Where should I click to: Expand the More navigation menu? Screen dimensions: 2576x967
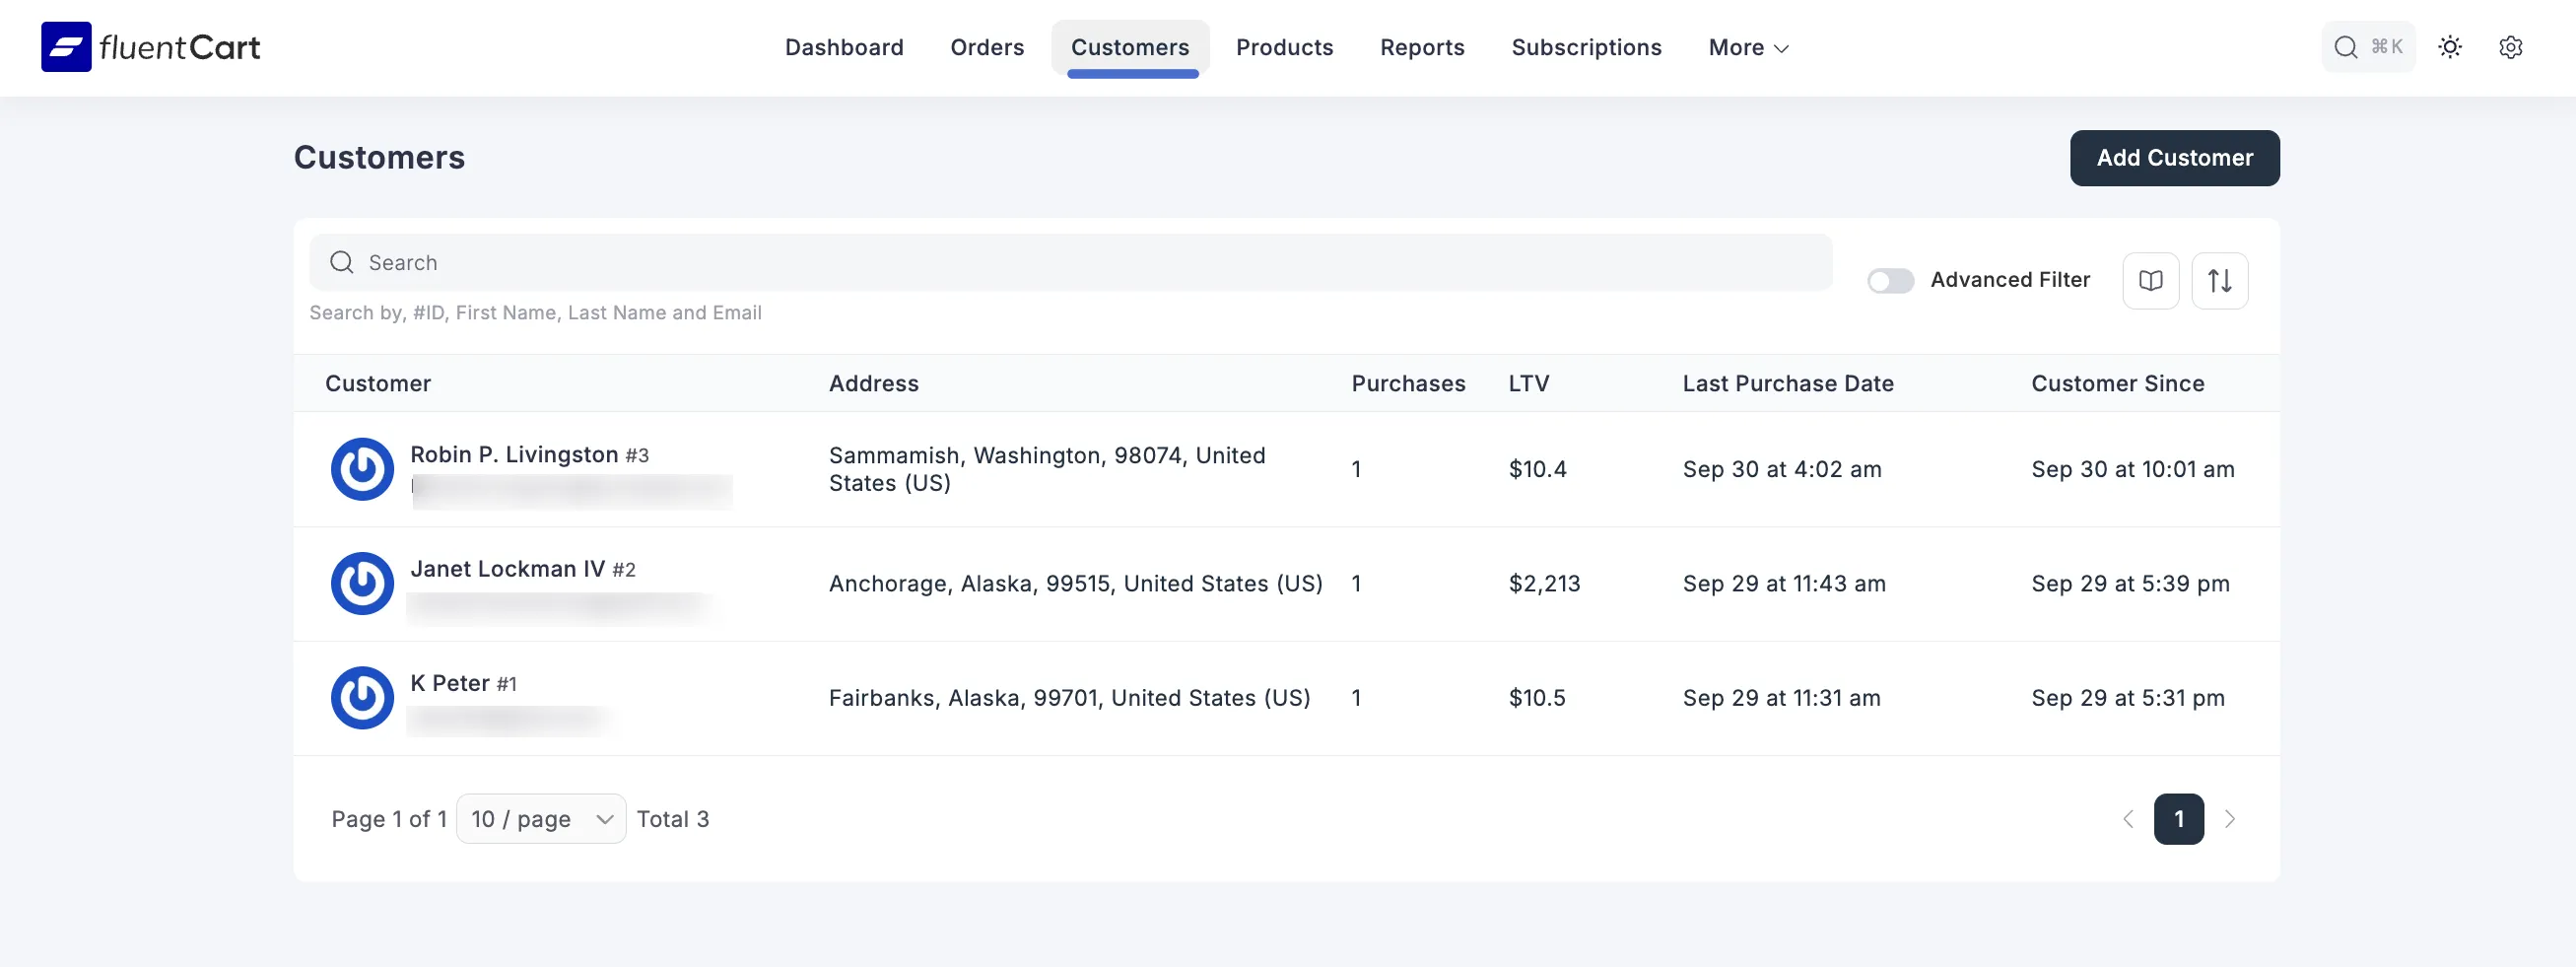point(1747,47)
